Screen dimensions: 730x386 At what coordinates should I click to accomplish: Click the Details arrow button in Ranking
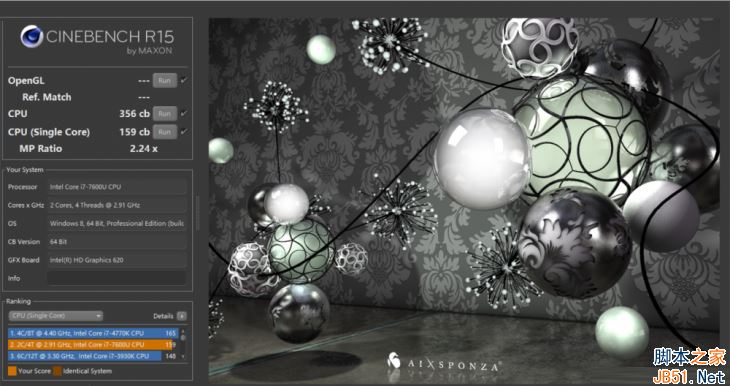[x=182, y=316]
